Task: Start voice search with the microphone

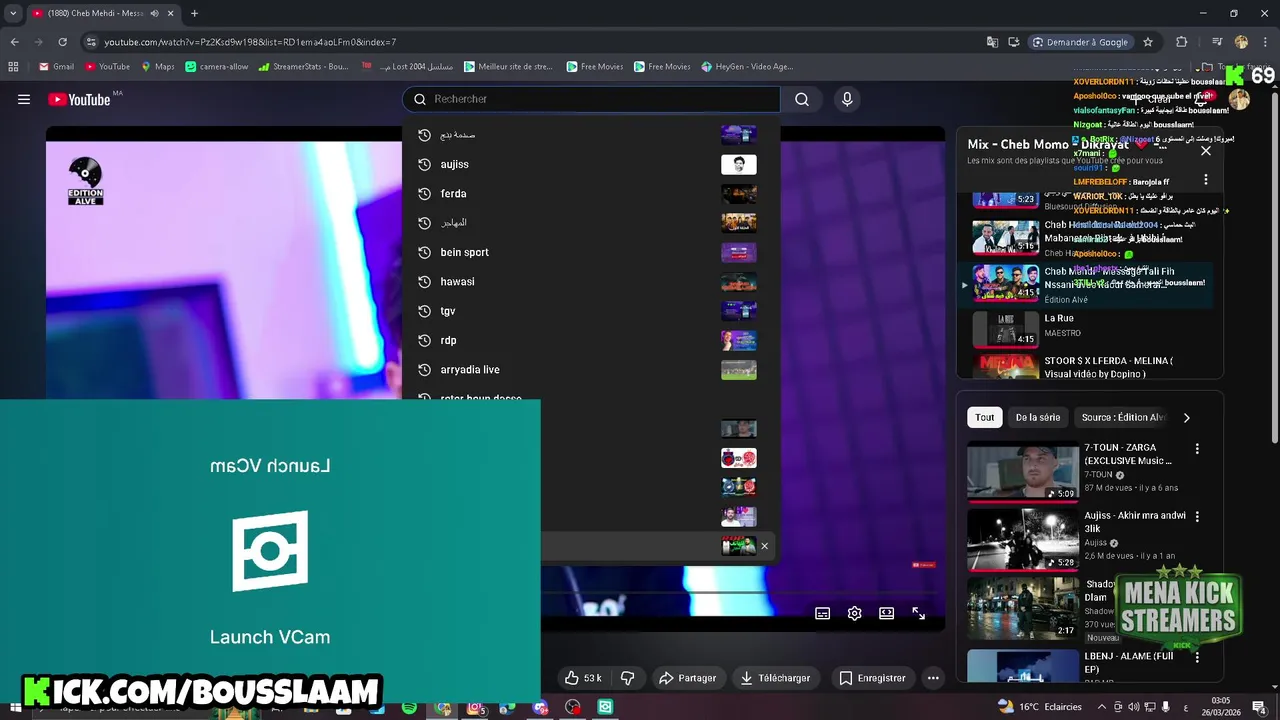Action: click(847, 99)
